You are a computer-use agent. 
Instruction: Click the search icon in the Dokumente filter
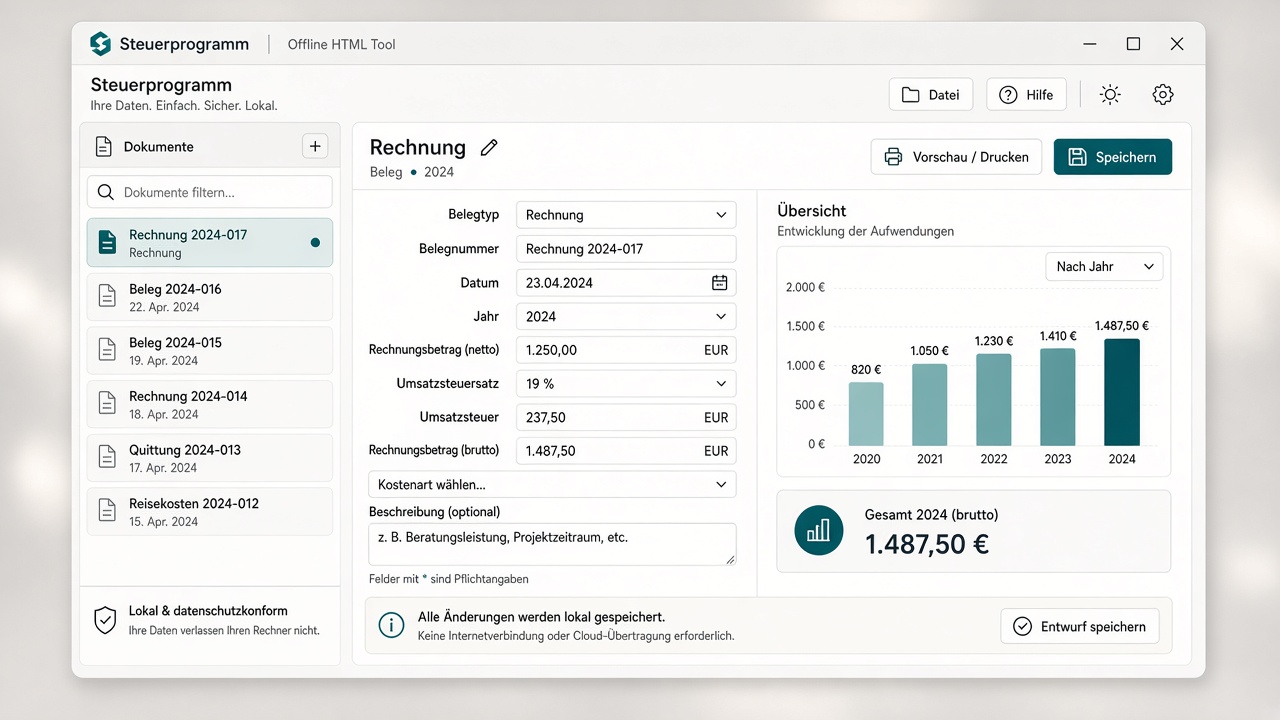[105, 192]
